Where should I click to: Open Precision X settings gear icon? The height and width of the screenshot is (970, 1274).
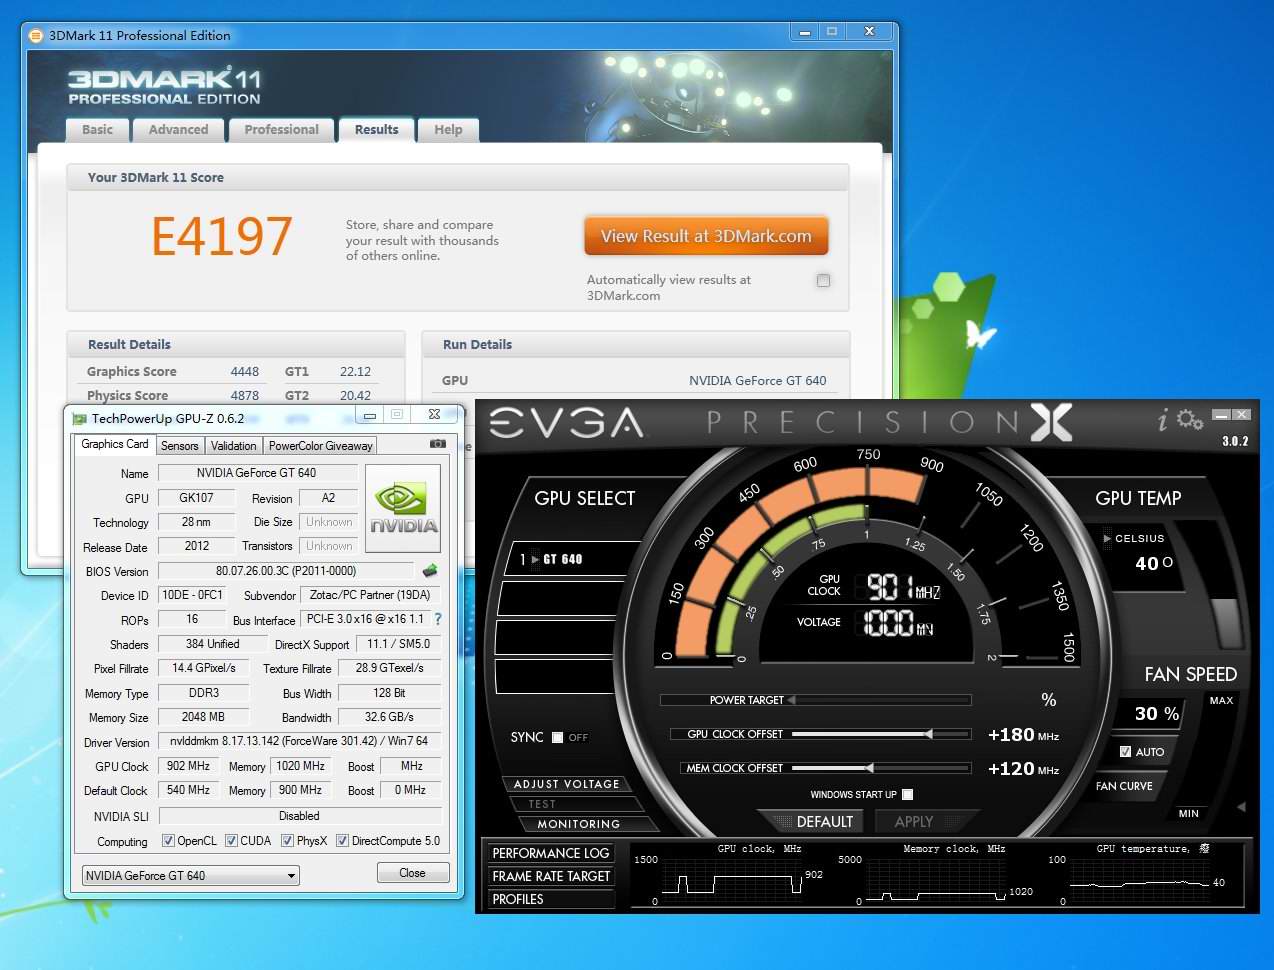coord(1190,420)
